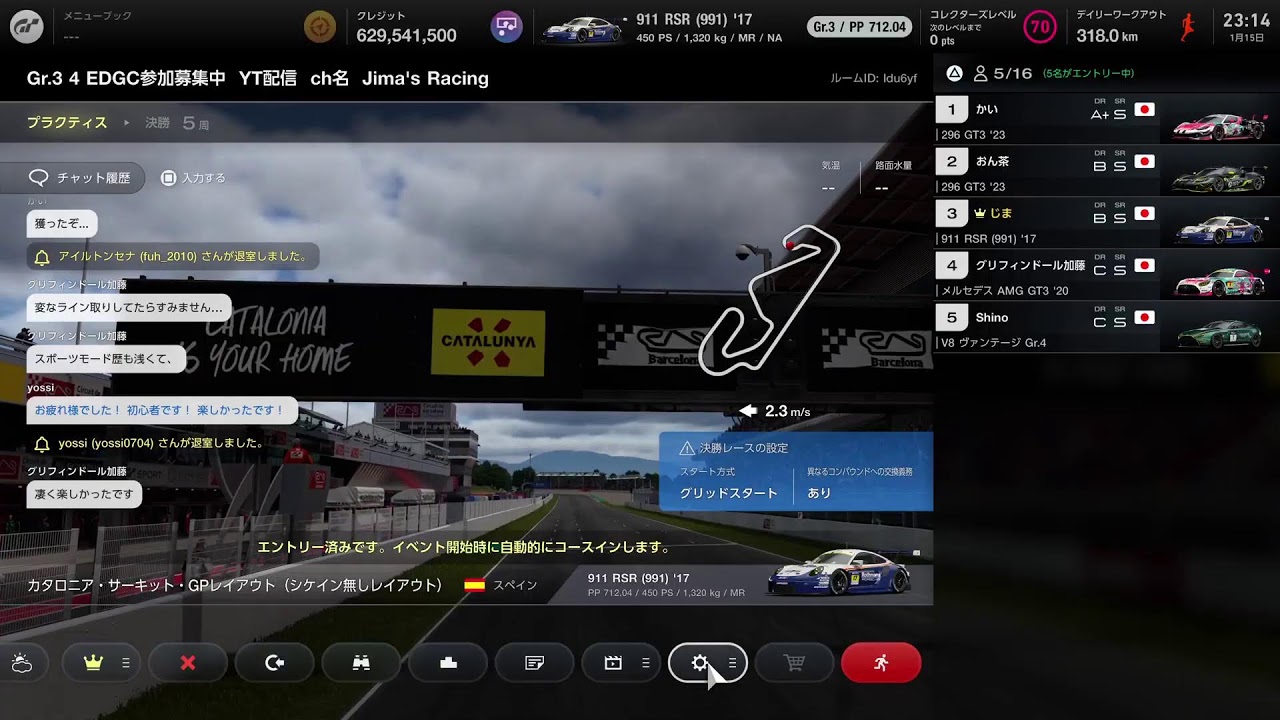Image resolution: width=1280 pixels, height=720 pixels.
Task: Click the room ID ldu6yf text
Action: pos(873,78)
